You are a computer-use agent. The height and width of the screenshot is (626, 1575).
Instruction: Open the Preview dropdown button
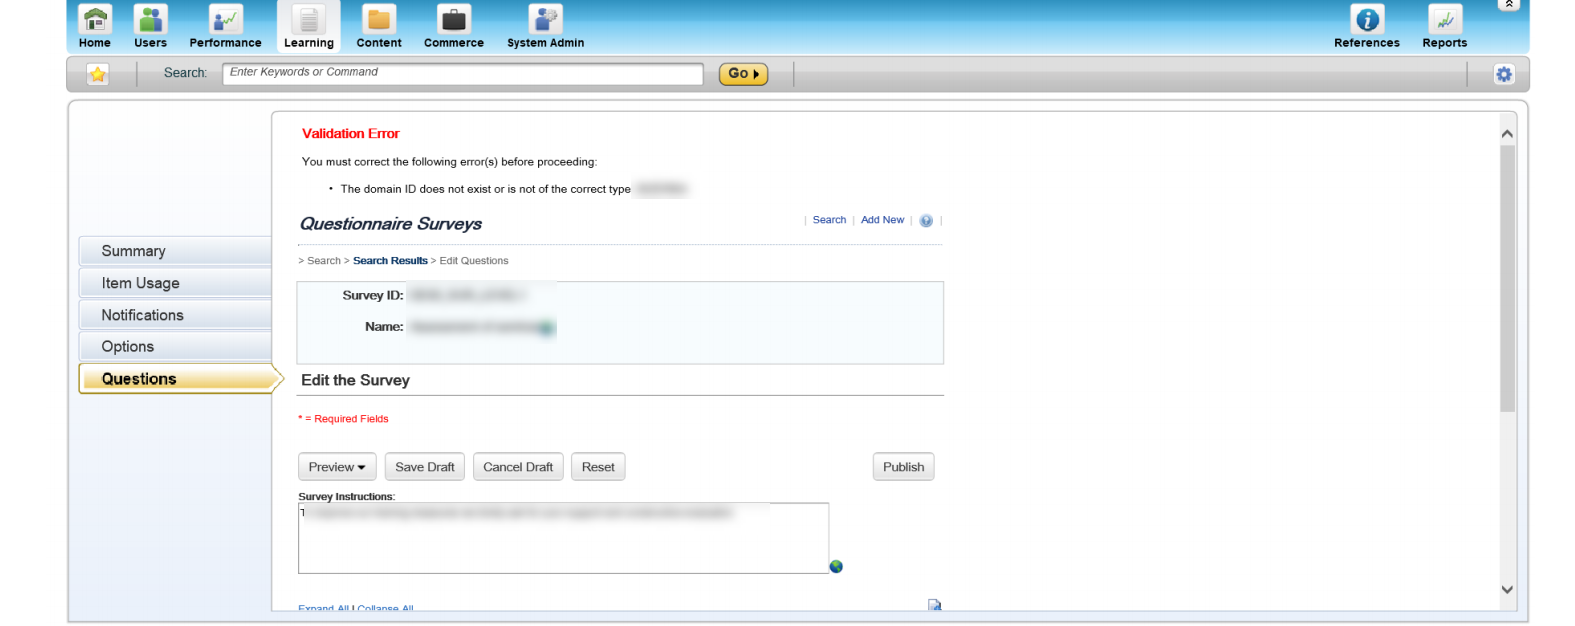pyautogui.click(x=337, y=467)
